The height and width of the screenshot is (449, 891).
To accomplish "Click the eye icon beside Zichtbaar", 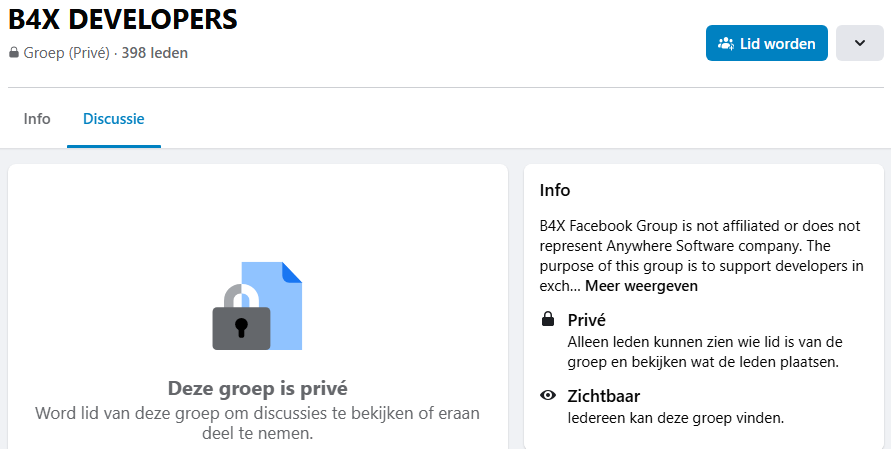I will click(x=547, y=396).
